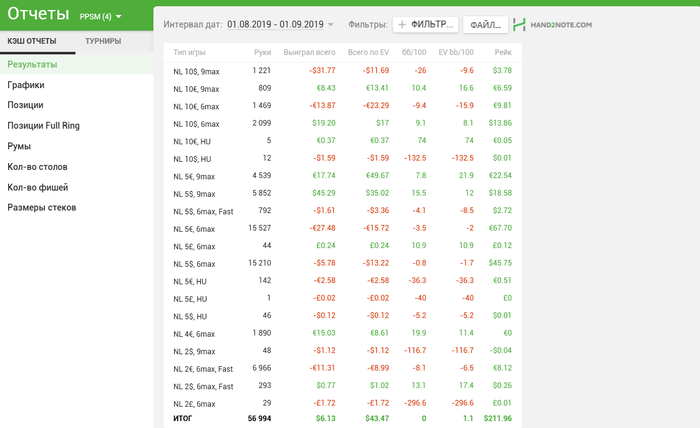Select the NL 10€, 9max row
Screen dimensions: 700x428
tap(342, 88)
